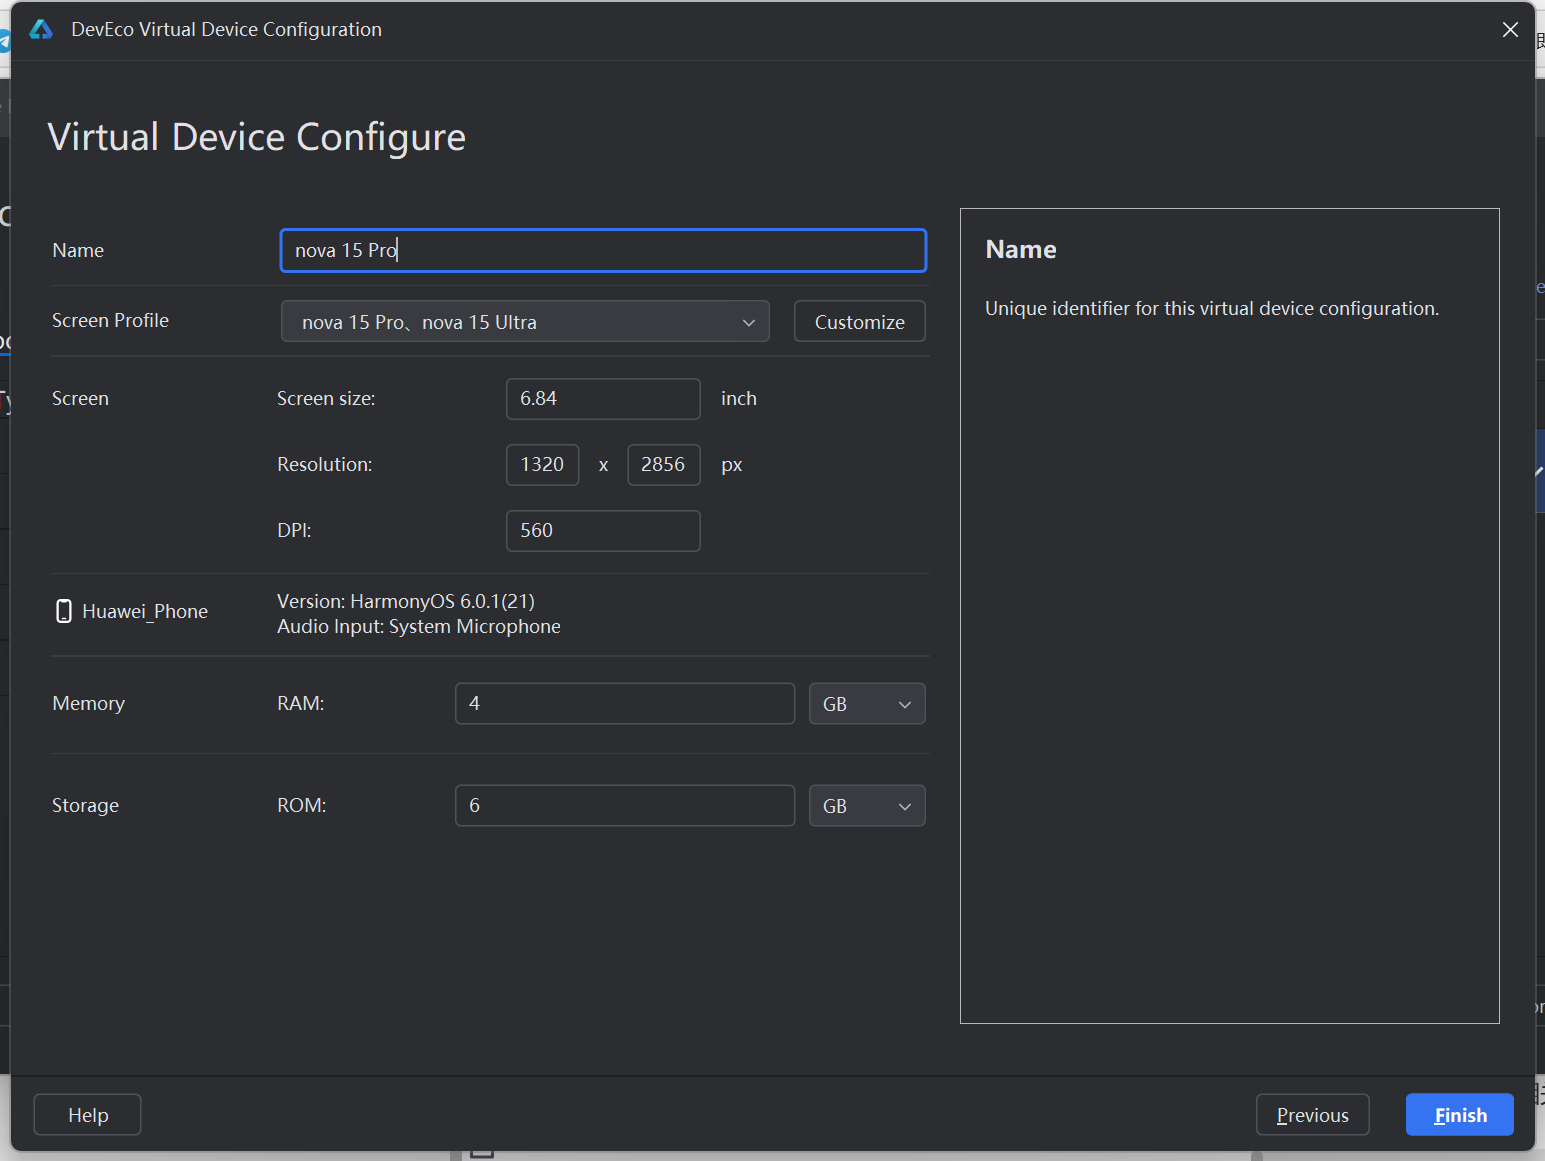Click the px unit label
The width and height of the screenshot is (1545, 1161).
pos(732,466)
